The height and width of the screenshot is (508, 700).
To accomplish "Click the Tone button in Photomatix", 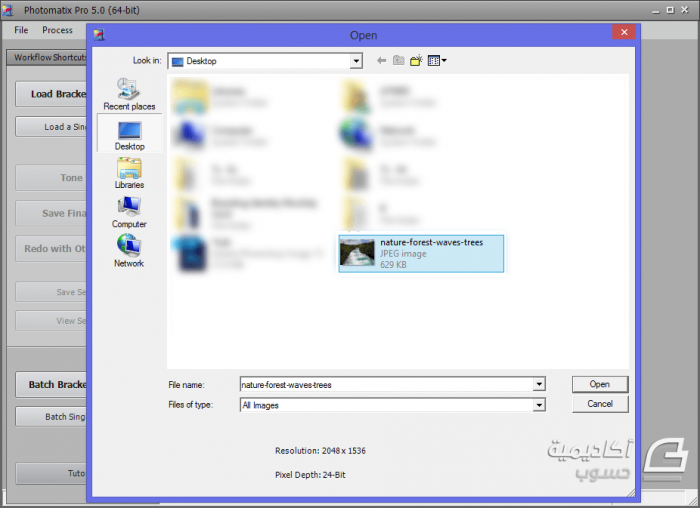I will click(51, 178).
